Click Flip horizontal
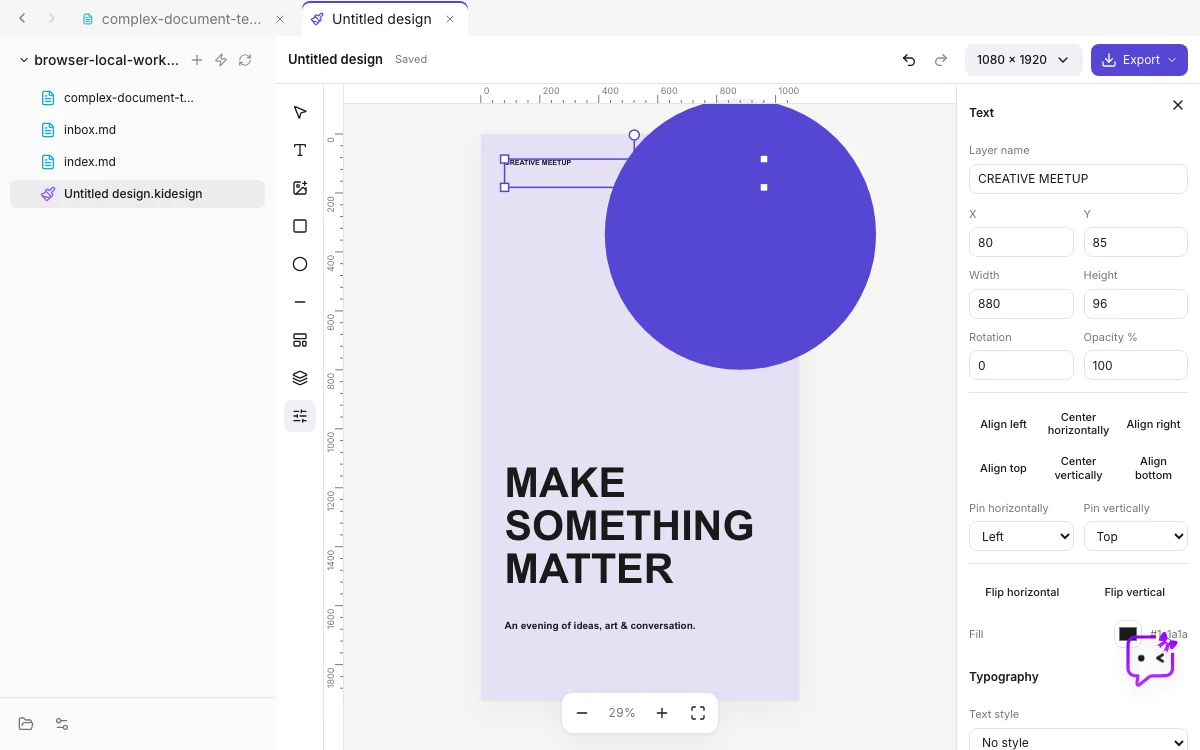Viewport: 1200px width, 750px height. coord(1022,592)
